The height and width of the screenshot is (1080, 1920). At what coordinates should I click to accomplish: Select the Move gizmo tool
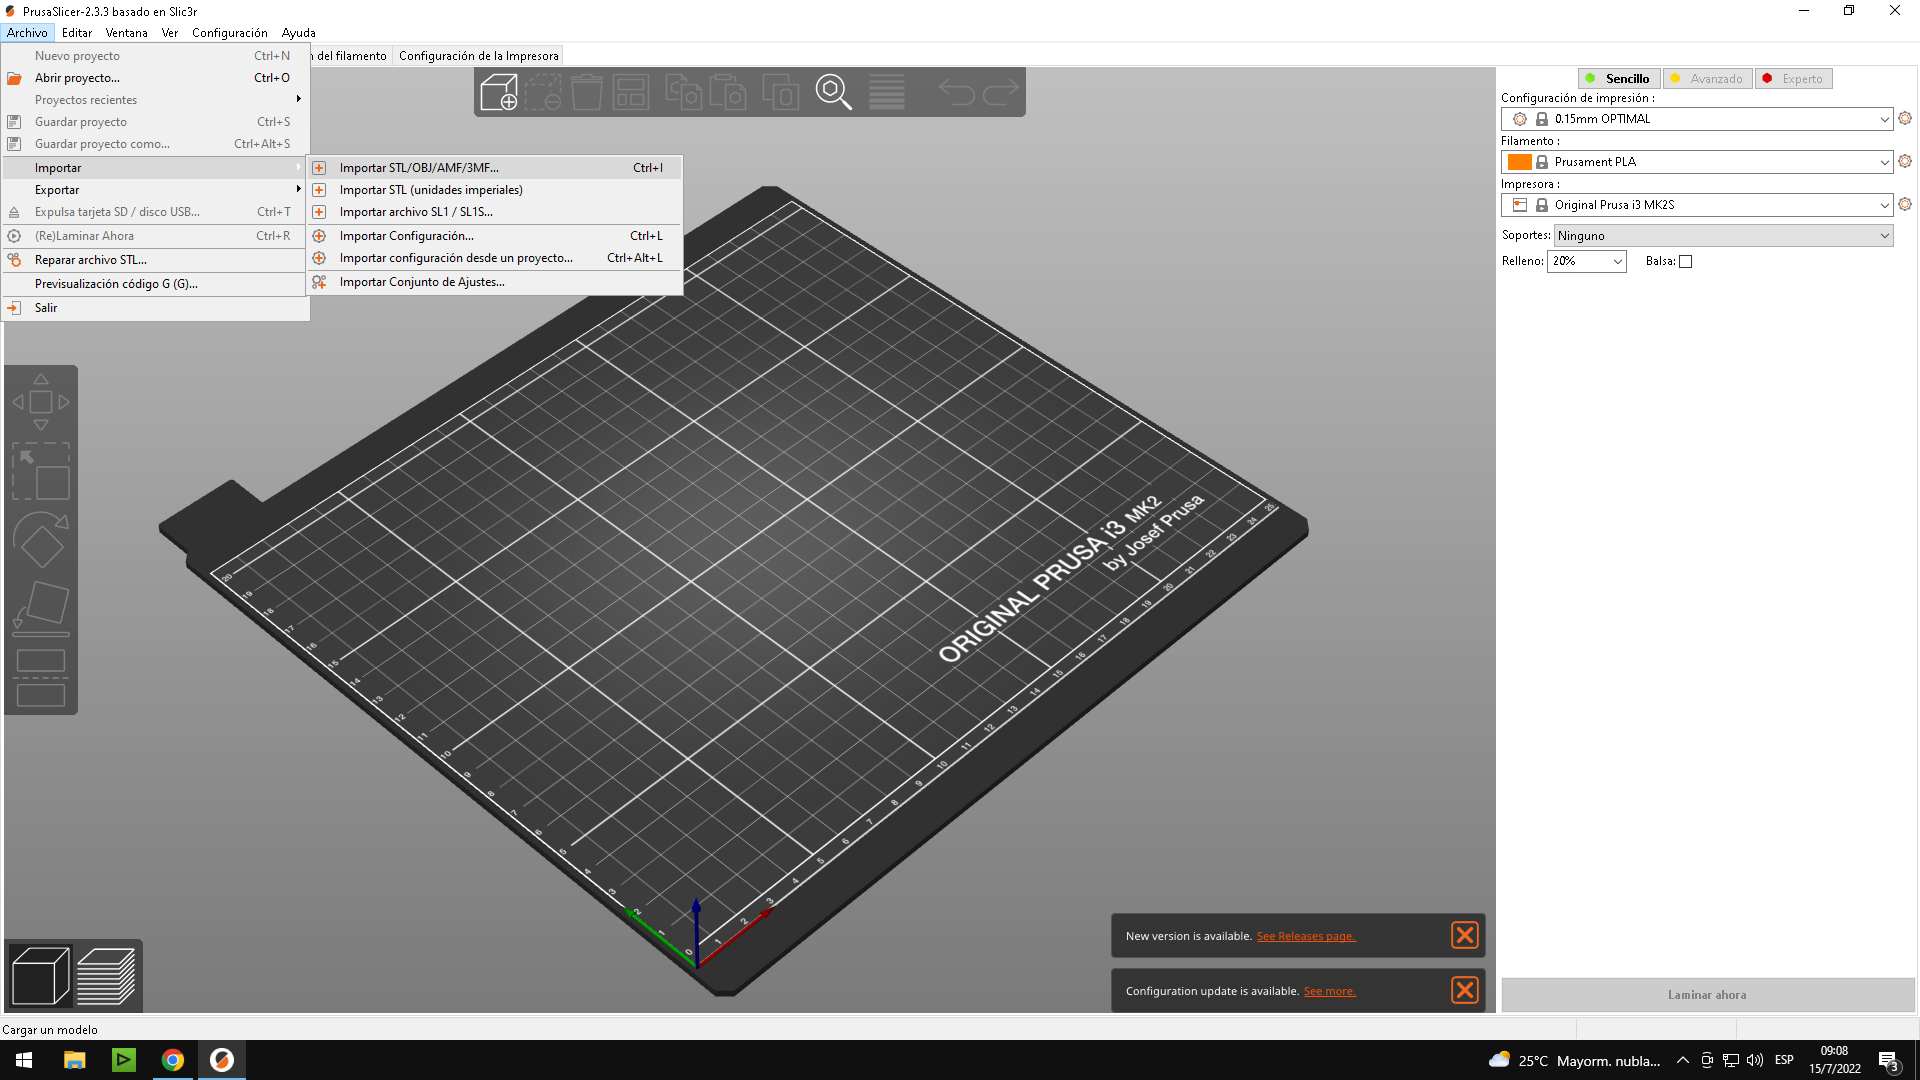tap(41, 402)
